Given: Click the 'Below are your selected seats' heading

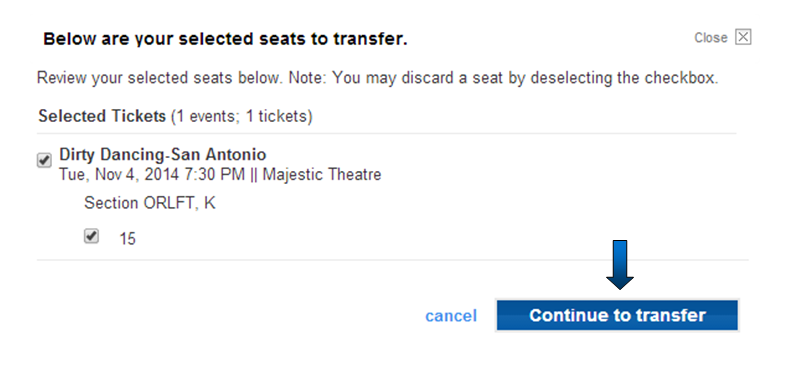Looking at the screenshot, I should (x=225, y=39).
